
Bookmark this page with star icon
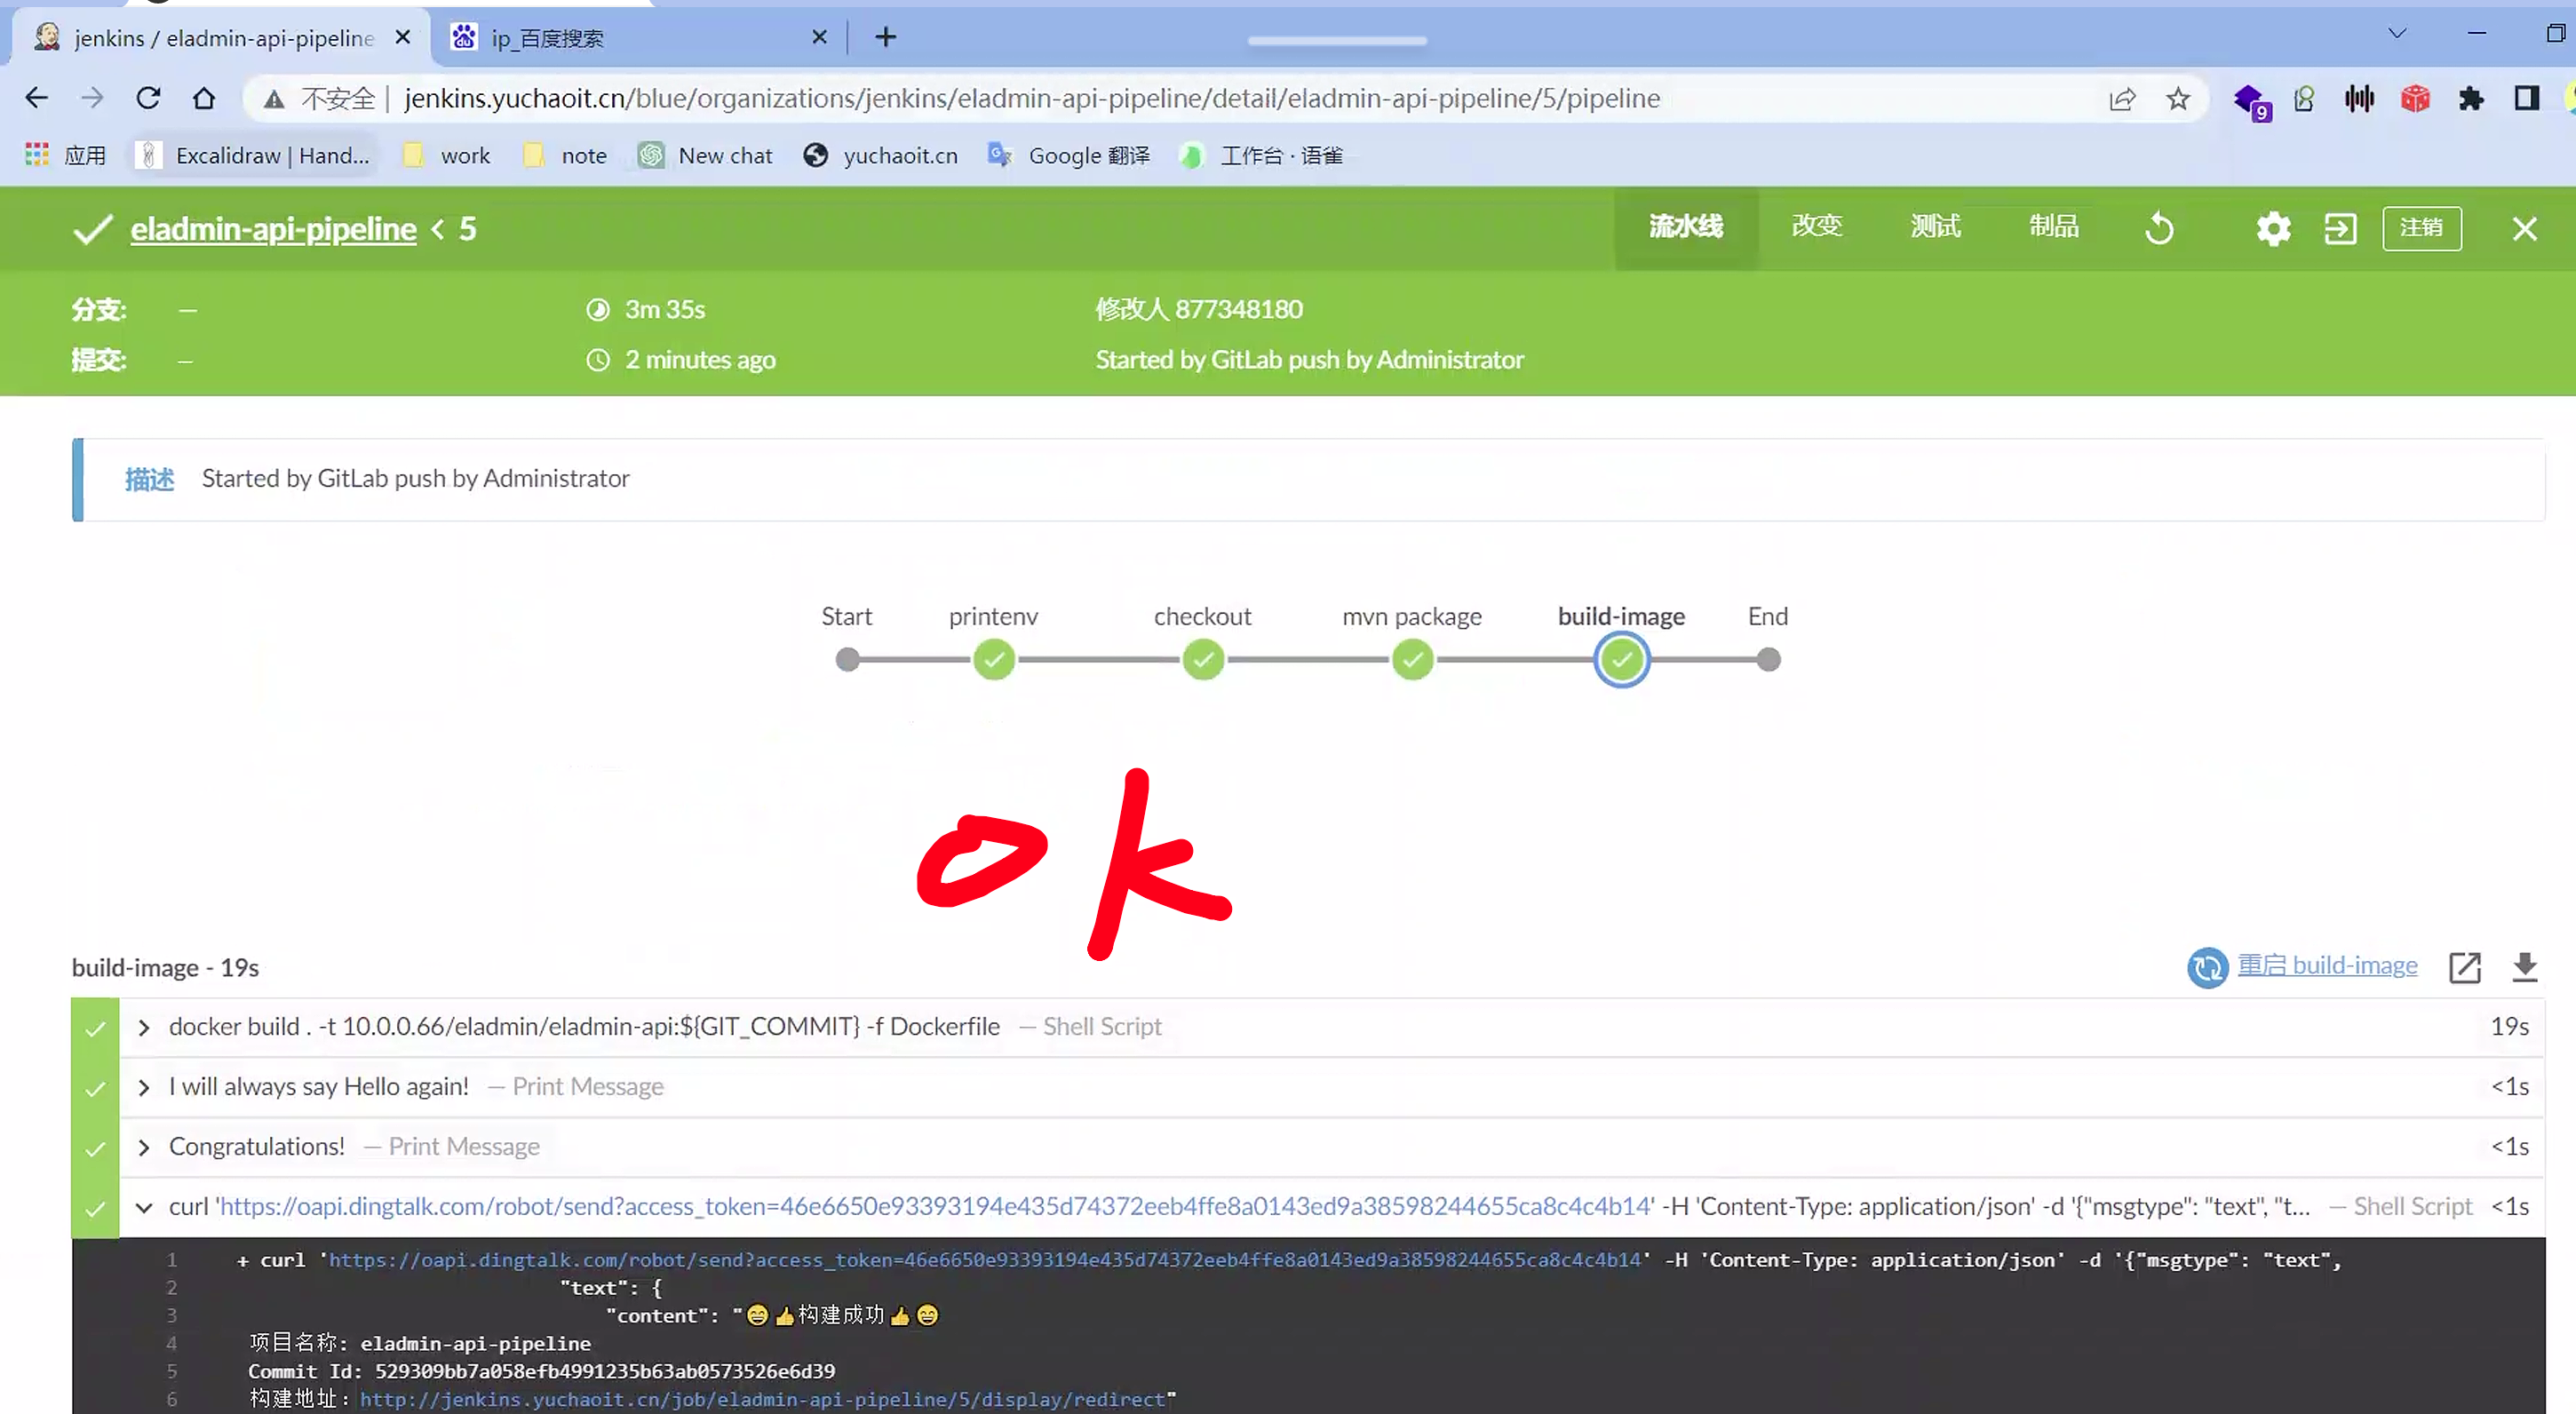tap(2178, 98)
